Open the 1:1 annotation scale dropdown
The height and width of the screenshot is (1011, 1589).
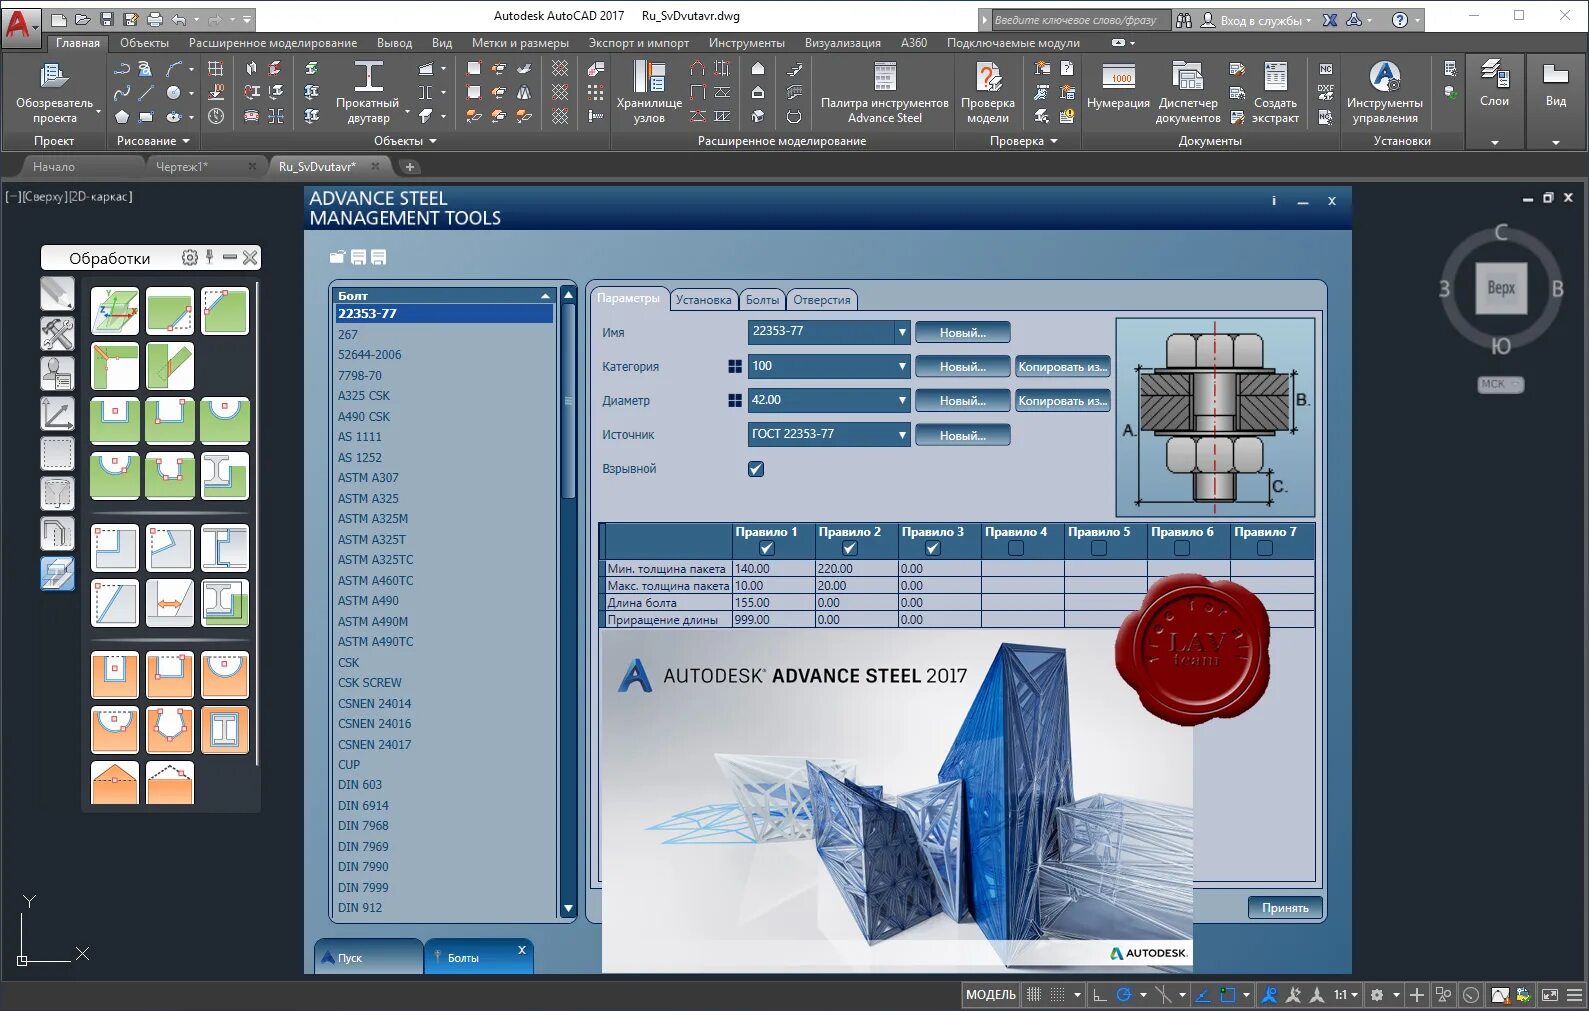tap(1346, 995)
